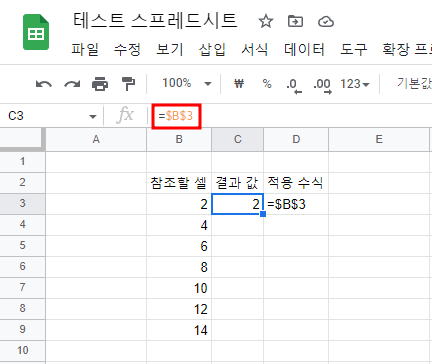Open the 삽입 menu
Image resolution: width=432 pixels, height=364 pixels.
click(212, 50)
